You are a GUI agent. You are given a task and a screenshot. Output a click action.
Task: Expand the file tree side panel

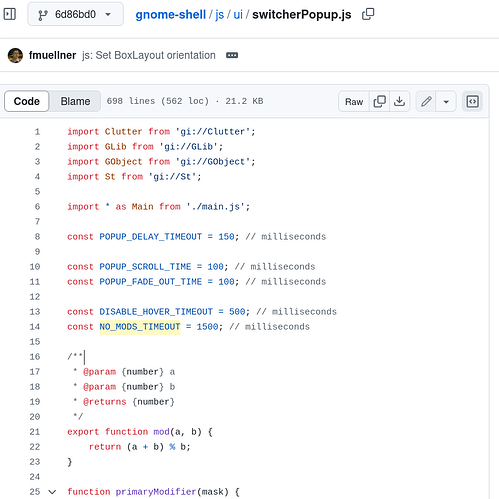click(x=10, y=14)
